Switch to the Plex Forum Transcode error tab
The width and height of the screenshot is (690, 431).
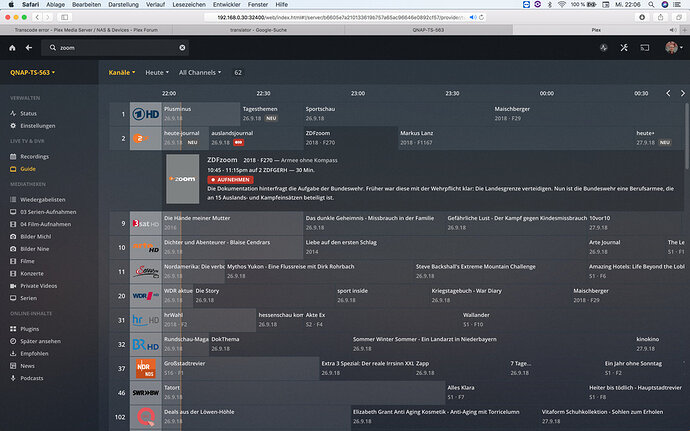(86, 30)
